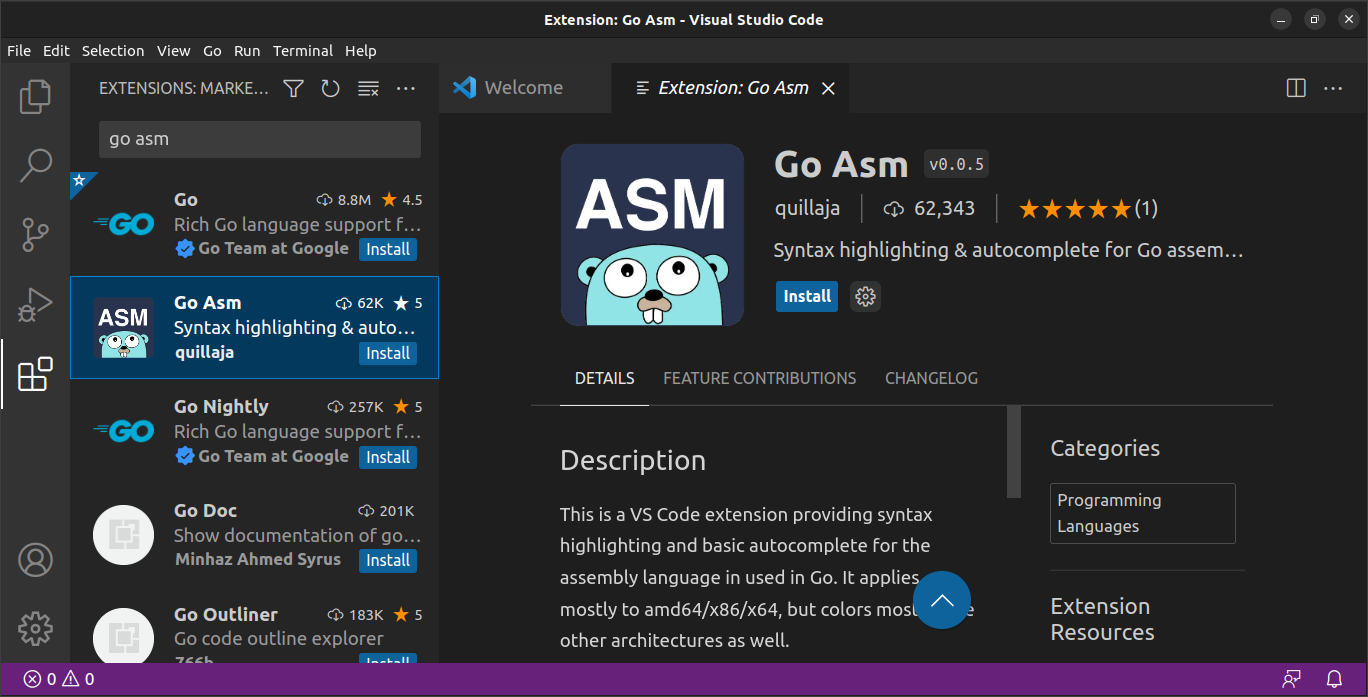Select the Go Nightly extension entry
Viewport: 1368px width, 697px height.
(x=254, y=431)
